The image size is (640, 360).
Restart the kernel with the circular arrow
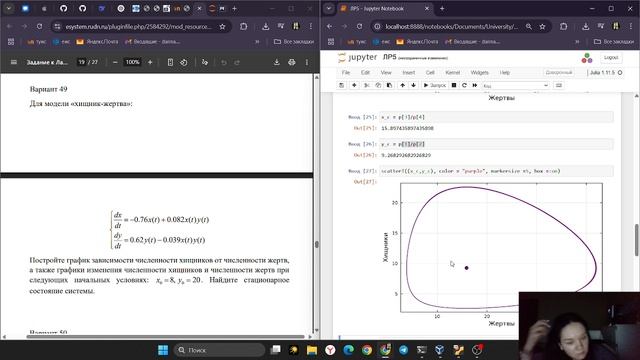click(x=464, y=85)
